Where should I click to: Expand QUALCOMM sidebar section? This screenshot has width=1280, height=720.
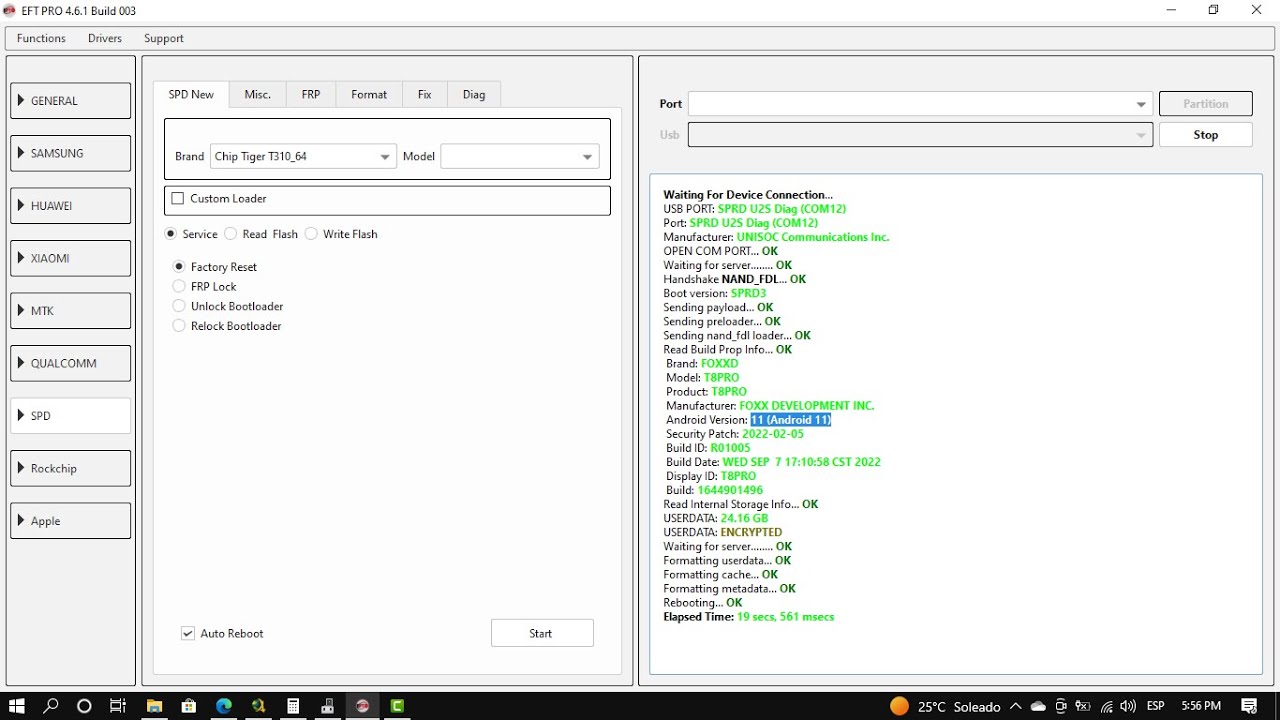click(x=71, y=363)
